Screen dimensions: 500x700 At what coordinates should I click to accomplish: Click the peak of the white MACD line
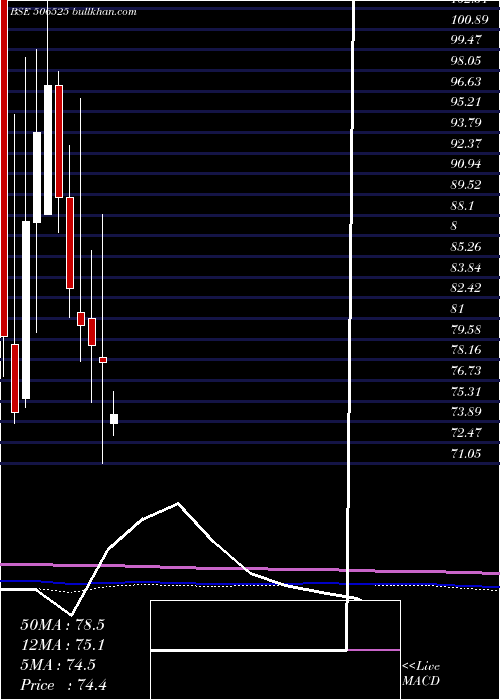178,503
